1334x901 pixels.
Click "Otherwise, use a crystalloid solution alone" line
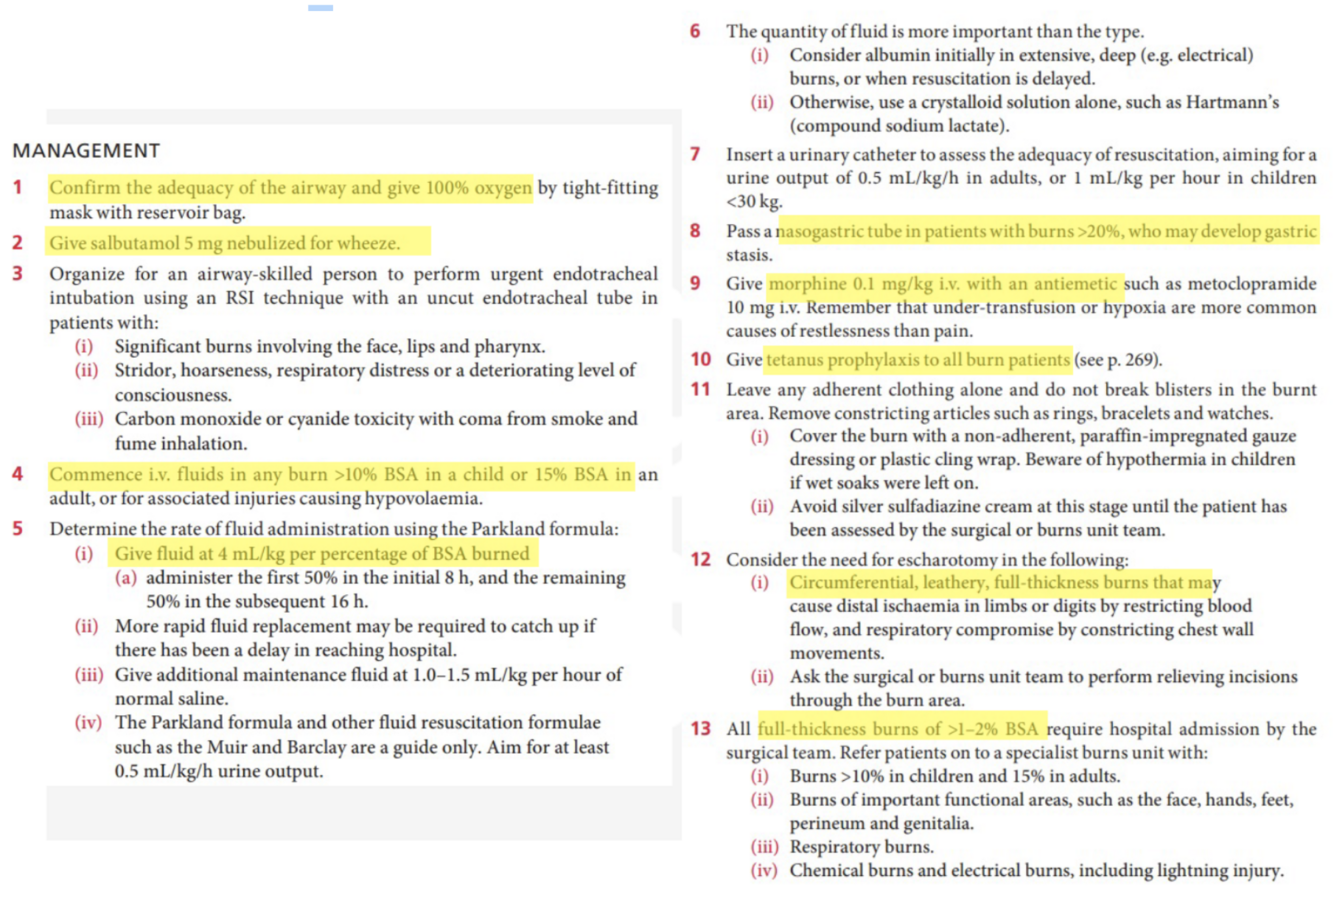[1034, 102]
